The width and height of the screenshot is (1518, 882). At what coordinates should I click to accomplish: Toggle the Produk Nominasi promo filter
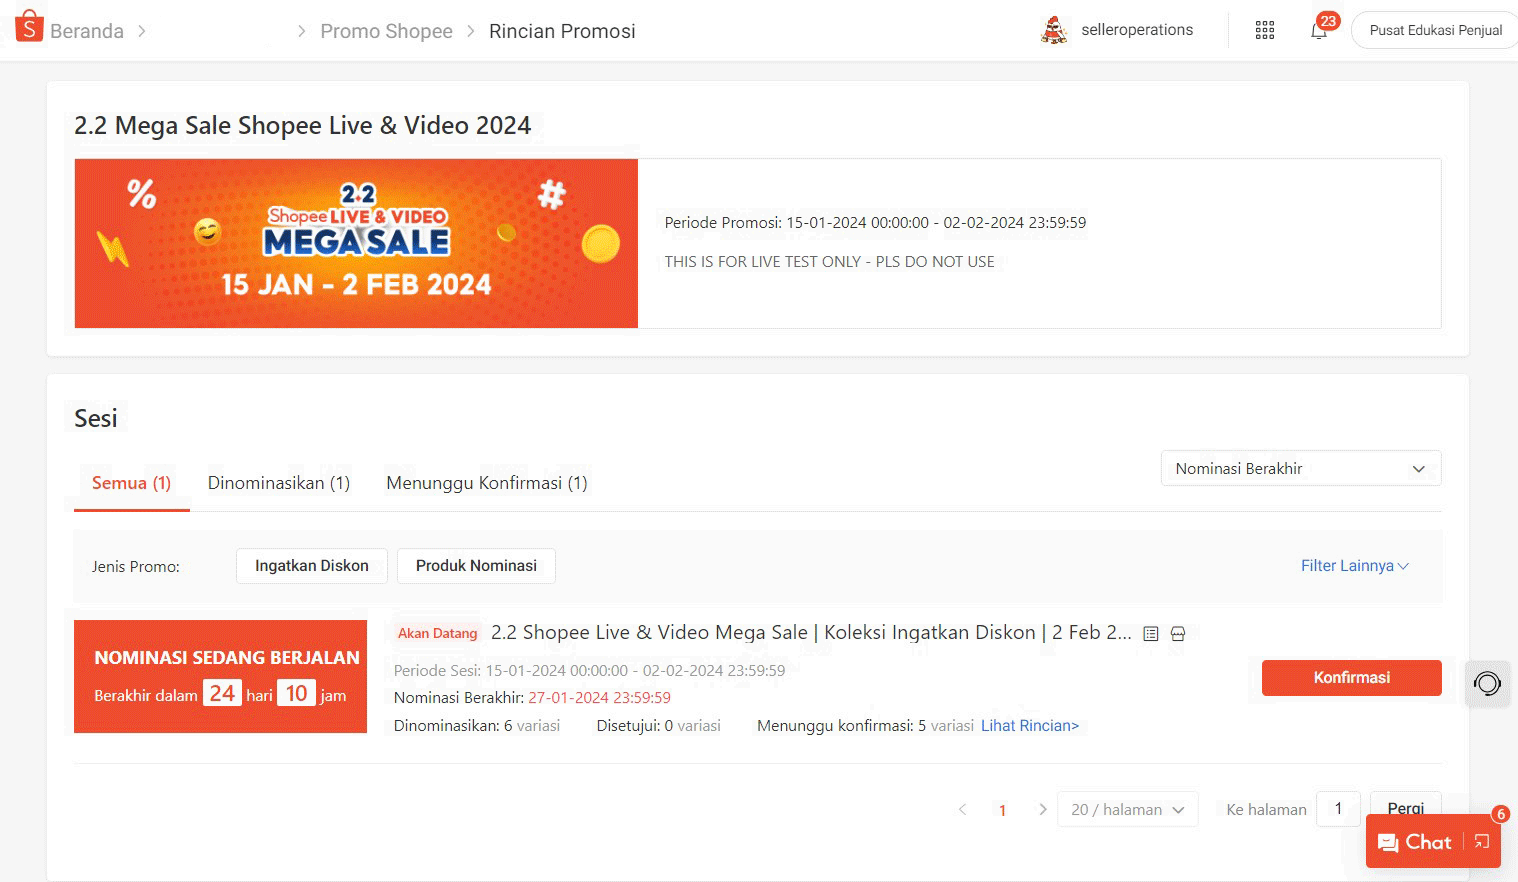pos(476,566)
